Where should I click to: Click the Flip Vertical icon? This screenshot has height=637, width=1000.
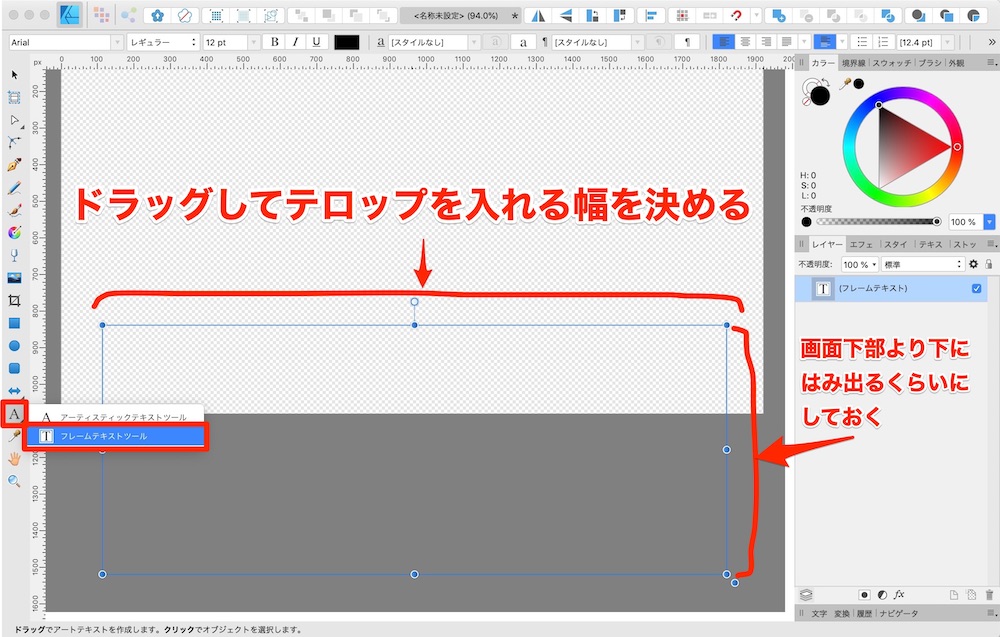click(566, 15)
